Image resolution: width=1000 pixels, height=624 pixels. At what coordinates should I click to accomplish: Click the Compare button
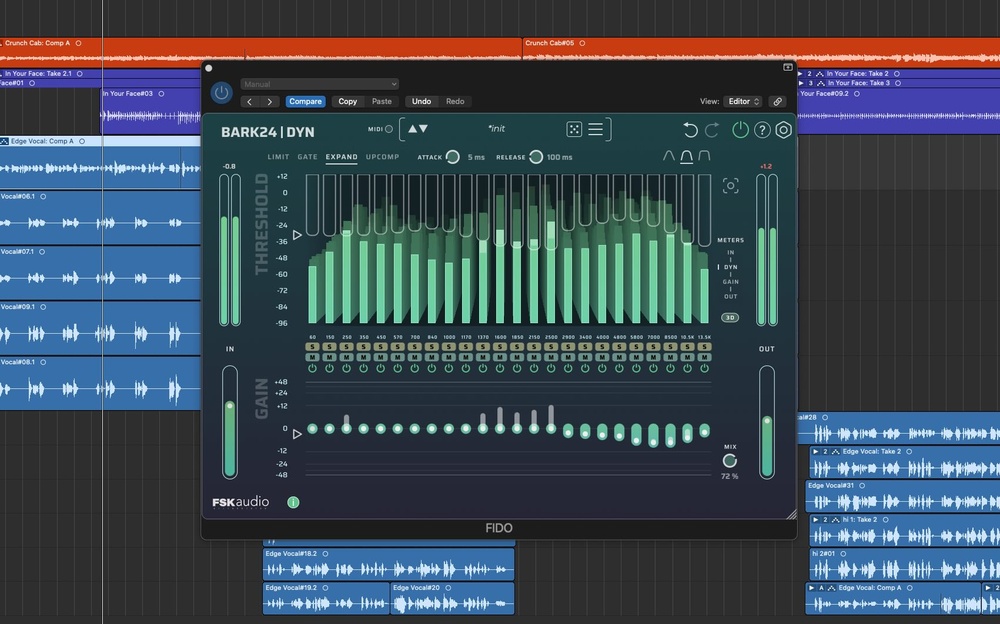coord(305,101)
